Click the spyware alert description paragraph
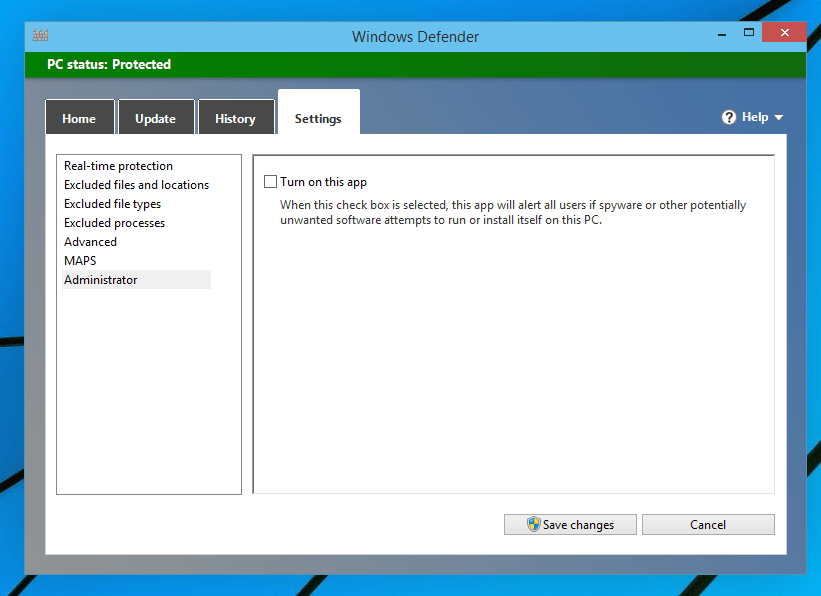 point(513,212)
